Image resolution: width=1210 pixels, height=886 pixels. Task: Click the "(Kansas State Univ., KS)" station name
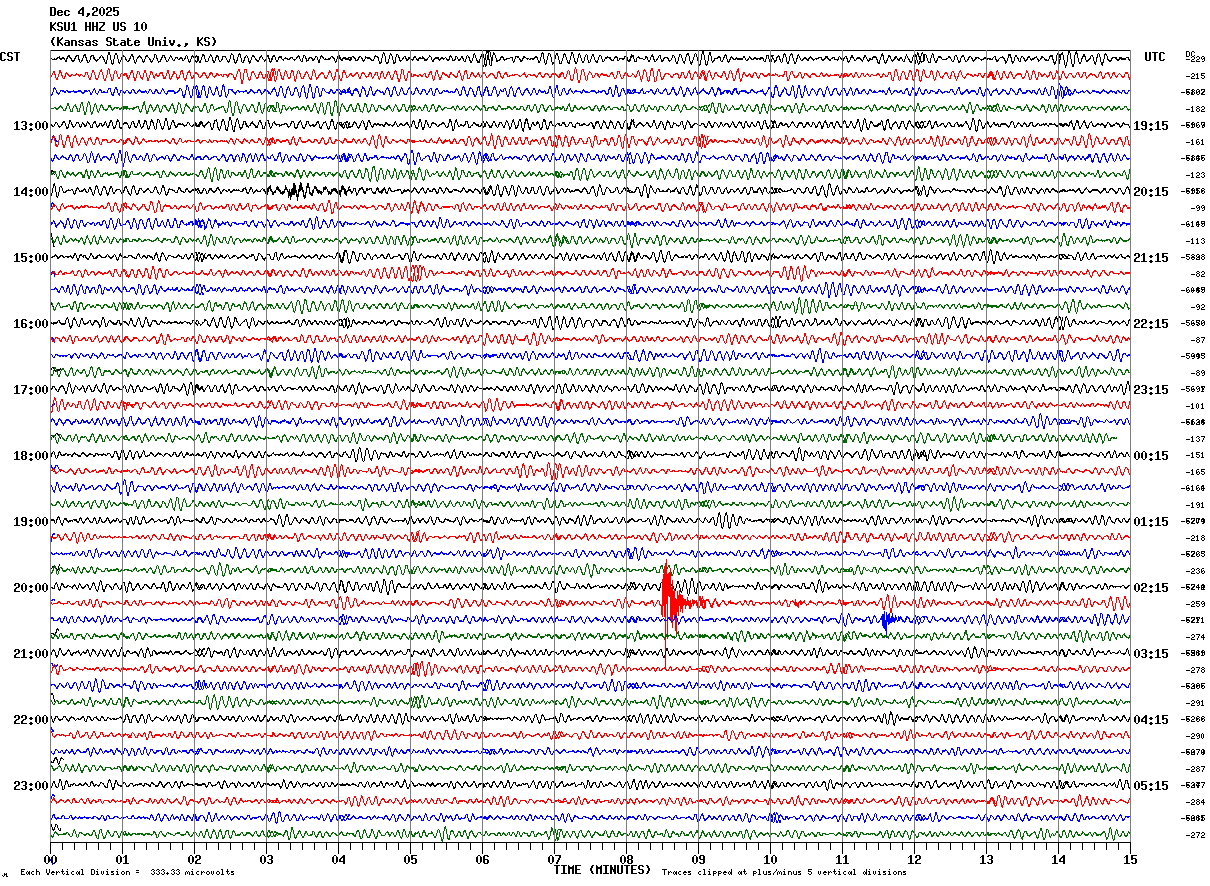coord(133,42)
